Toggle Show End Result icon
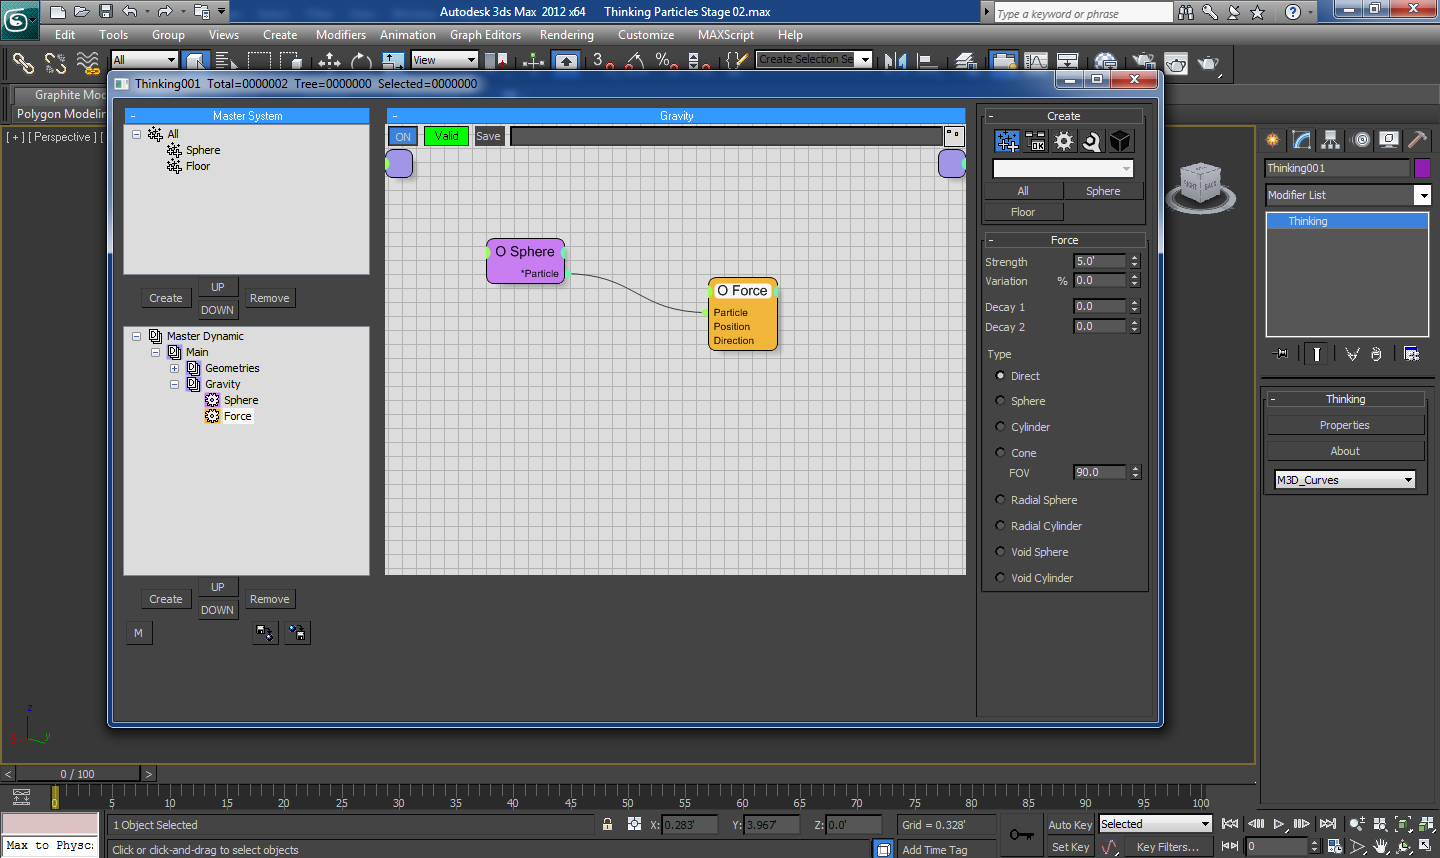Image resolution: width=1440 pixels, height=858 pixels. (1317, 353)
